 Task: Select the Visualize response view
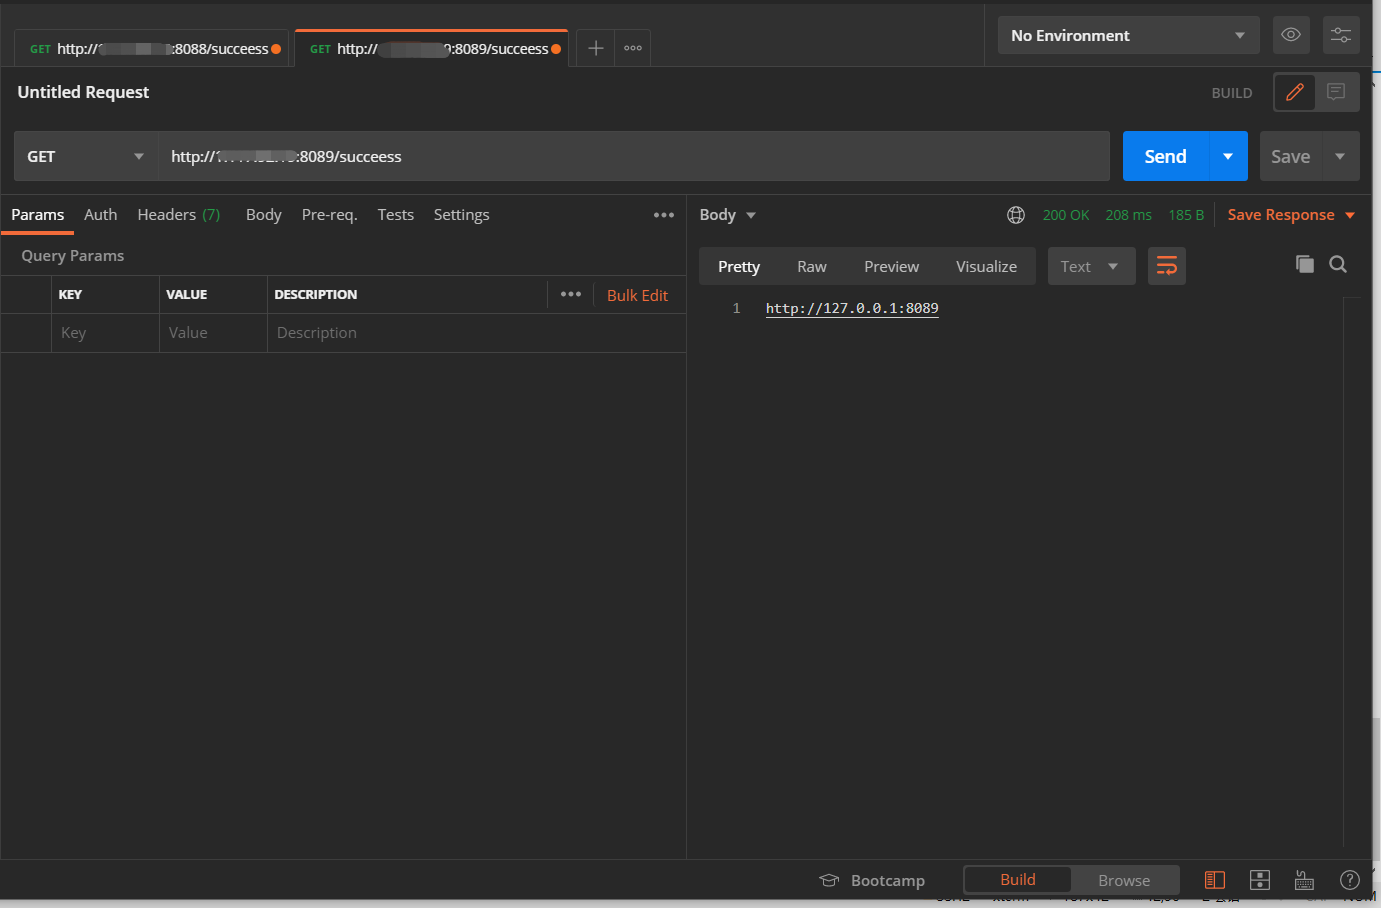click(x=986, y=266)
